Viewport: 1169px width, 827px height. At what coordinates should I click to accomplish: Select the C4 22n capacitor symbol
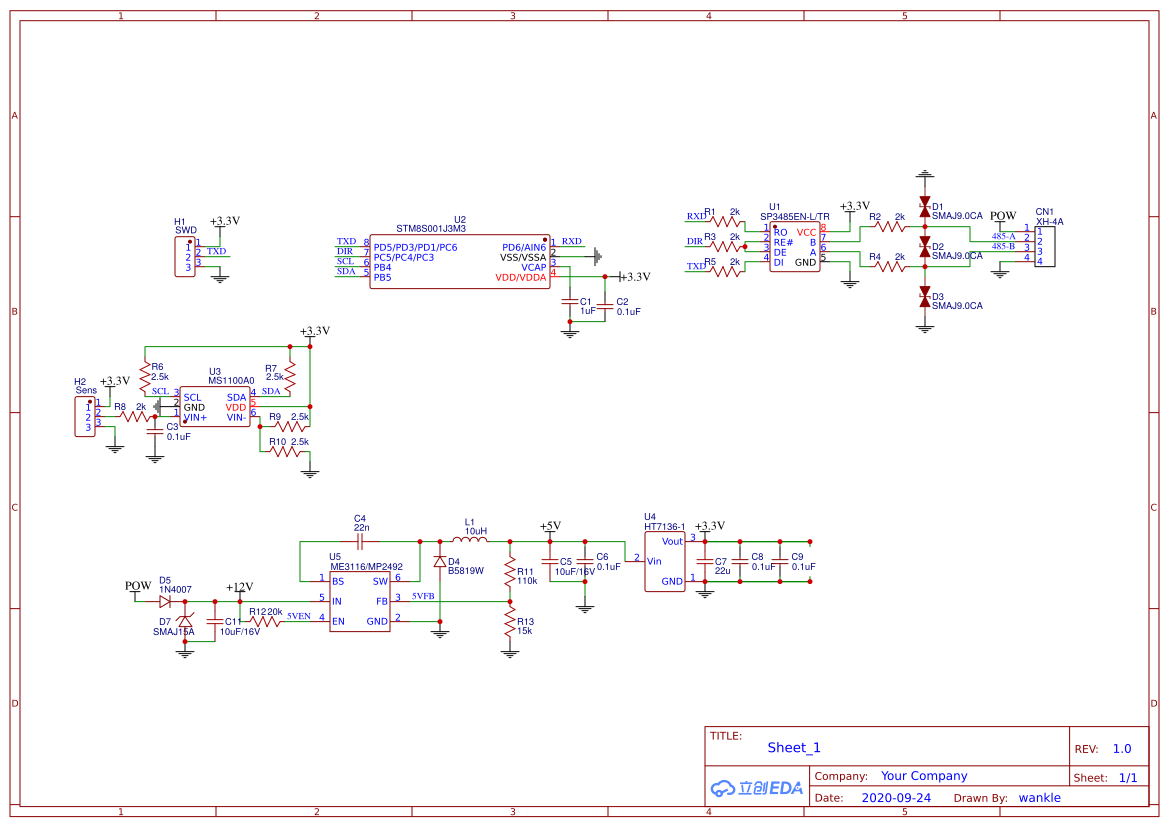(x=361, y=541)
